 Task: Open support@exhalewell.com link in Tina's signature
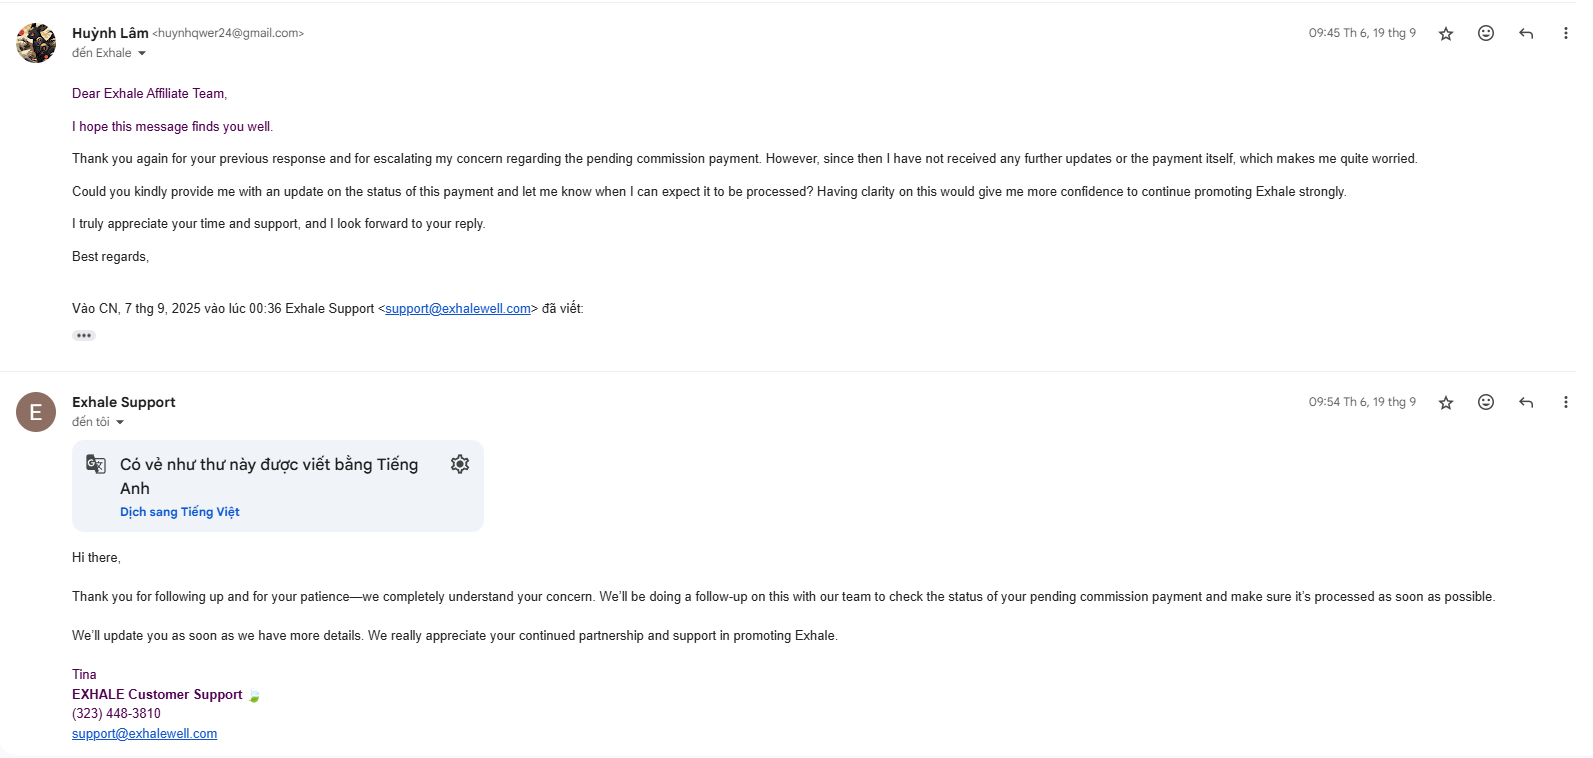[x=144, y=734]
